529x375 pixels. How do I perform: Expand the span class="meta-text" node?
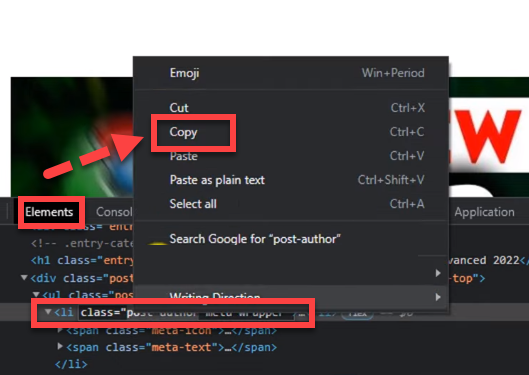click(x=60, y=346)
